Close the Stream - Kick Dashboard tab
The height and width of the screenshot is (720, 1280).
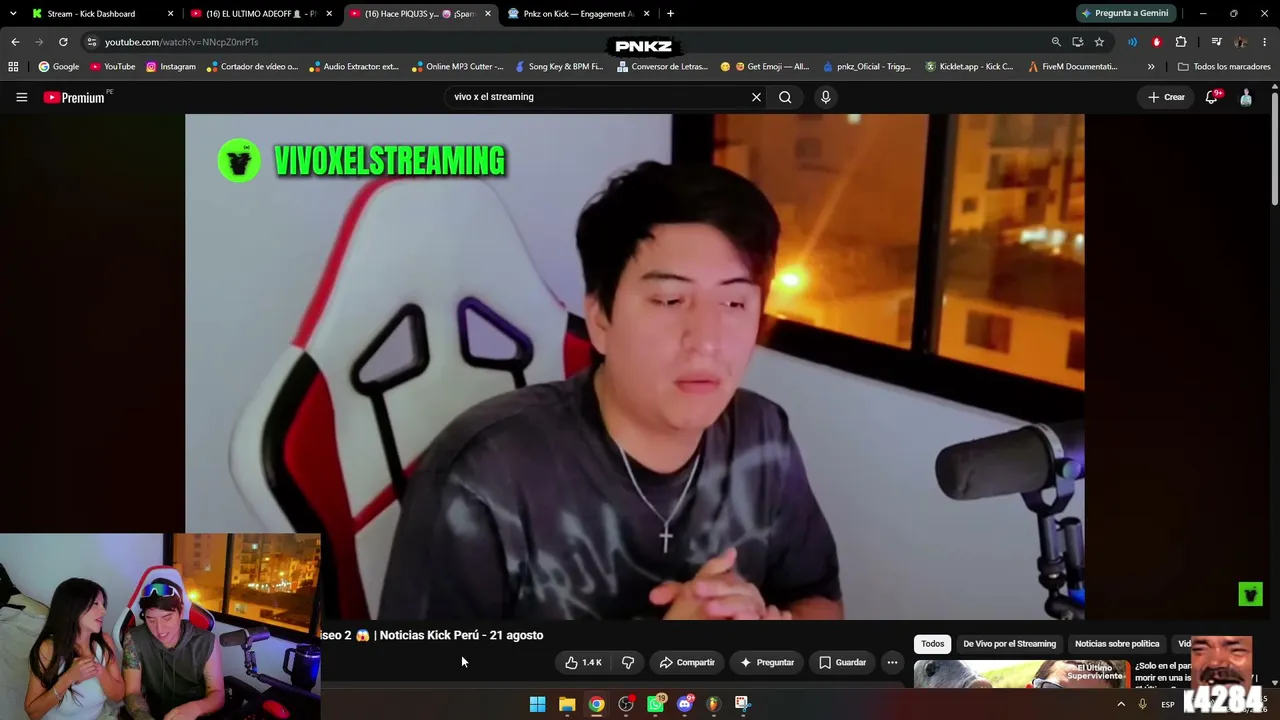(x=170, y=14)
